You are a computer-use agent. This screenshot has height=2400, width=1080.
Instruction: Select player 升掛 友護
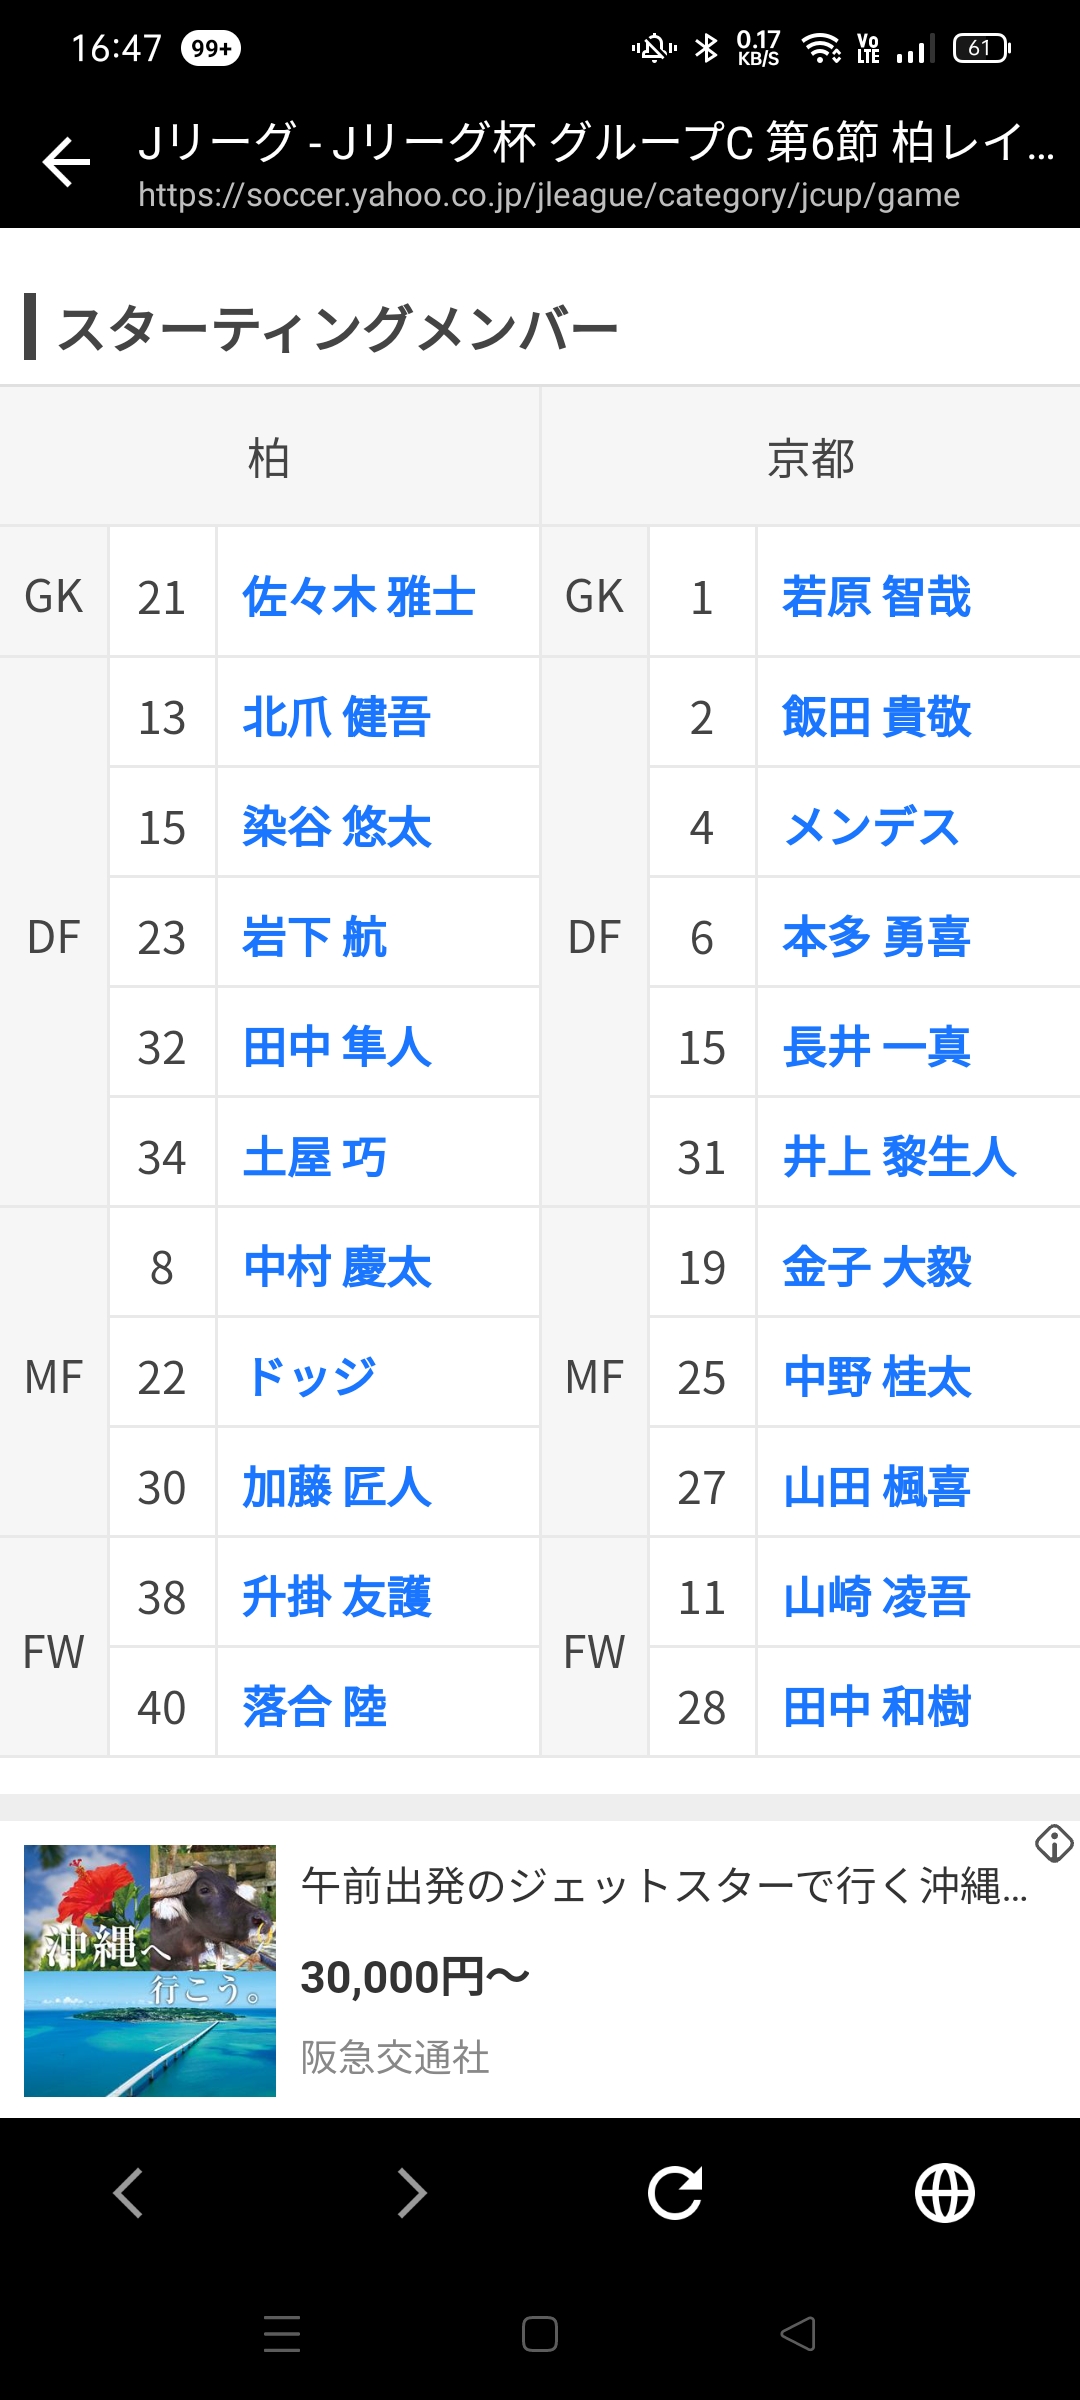coord(337,1597)
